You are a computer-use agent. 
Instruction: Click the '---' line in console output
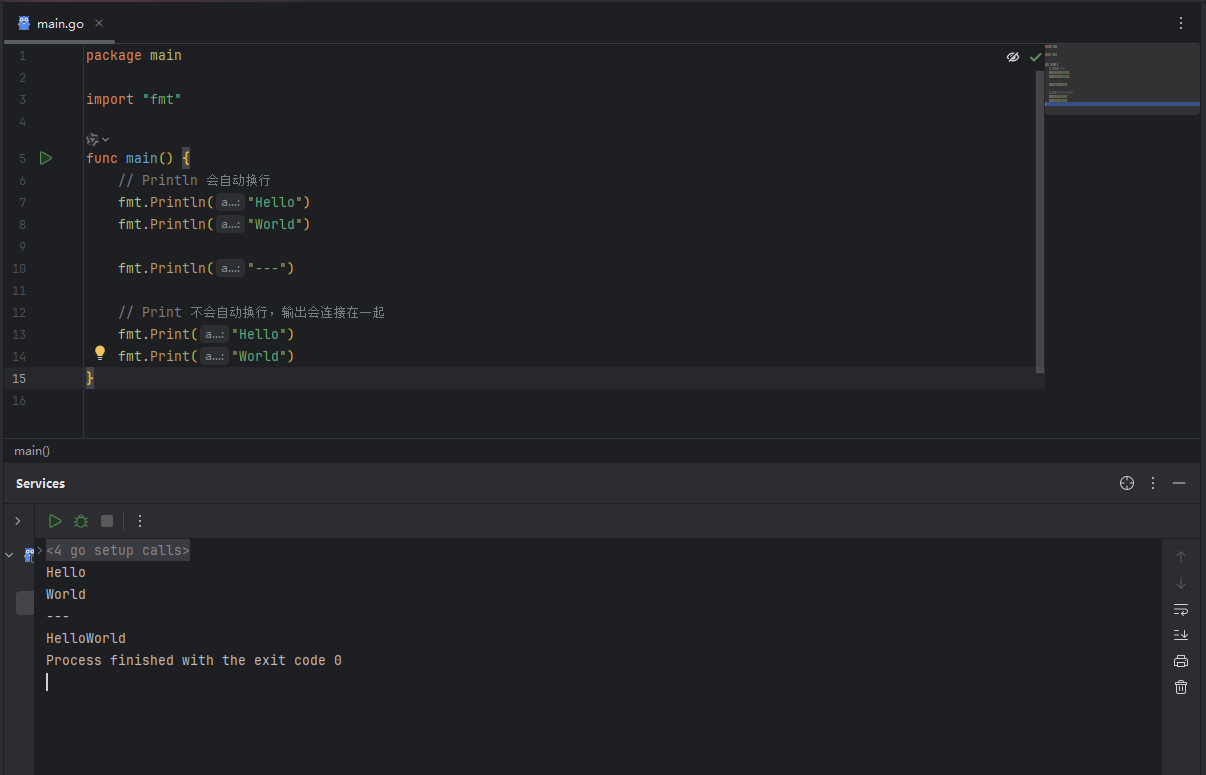(58, 616)
